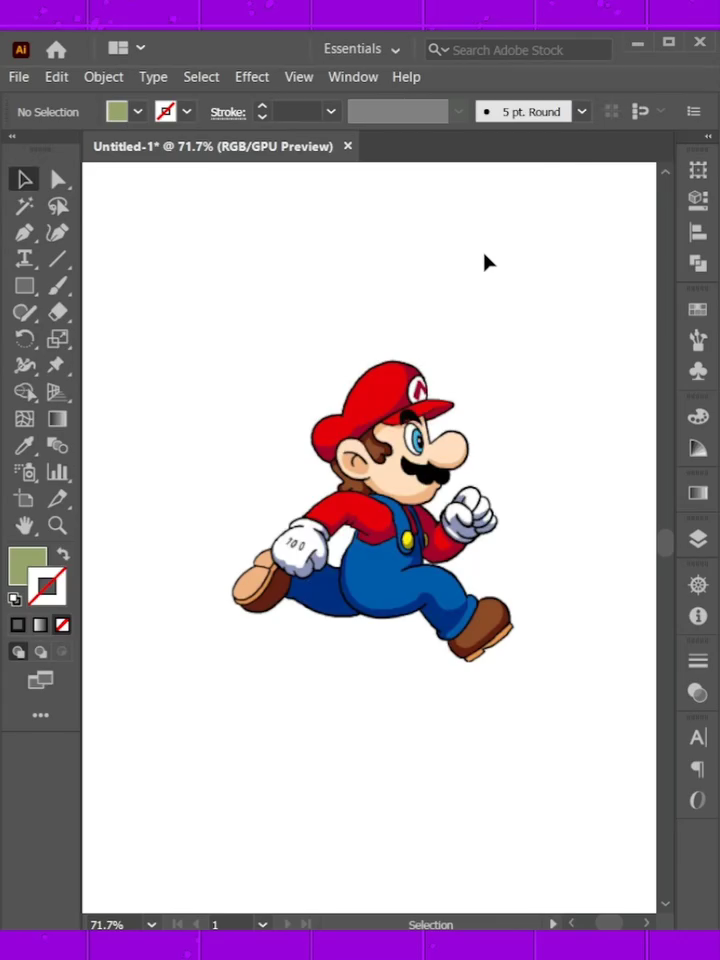Select the Direct Selection tool
Screen dimensions: 720x960
point(58,179)
